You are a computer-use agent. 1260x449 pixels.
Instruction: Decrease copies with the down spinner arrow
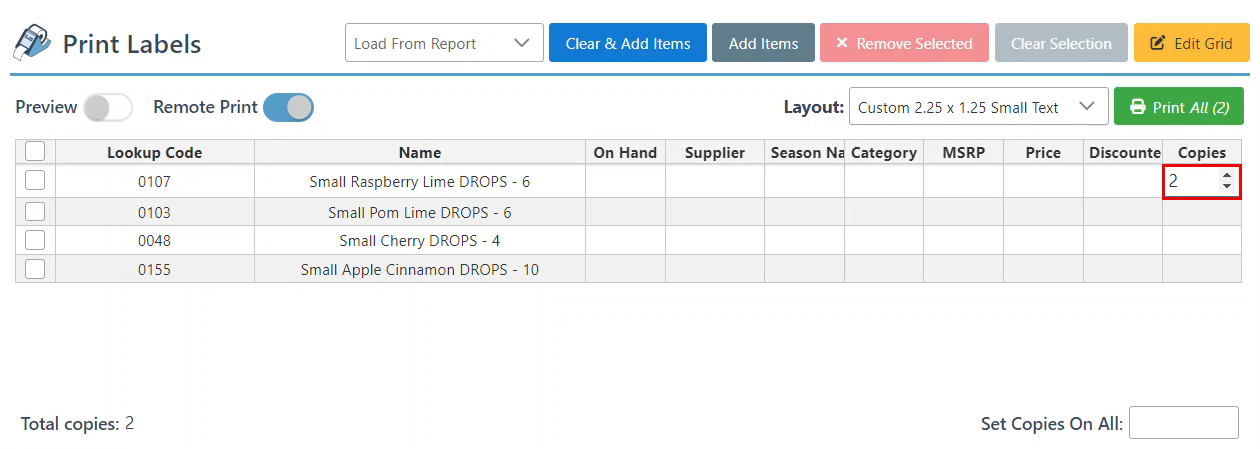1227,187
